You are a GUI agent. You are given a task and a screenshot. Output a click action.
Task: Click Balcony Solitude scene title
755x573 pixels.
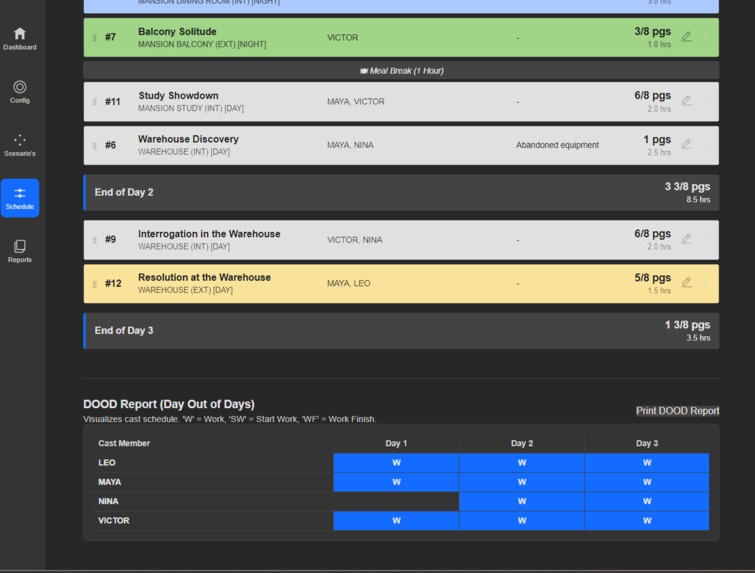click(x=177, y=31)
